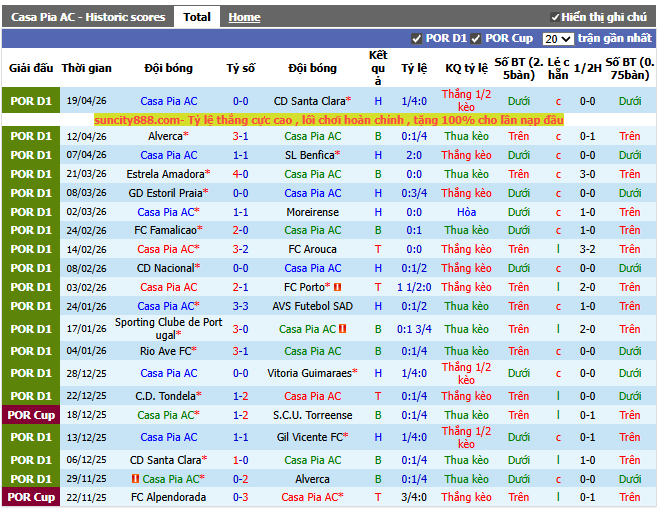Click red card icon in 29/11/25 Alverca match
Screen dimensions: 662x509
[x=135, y=479]
